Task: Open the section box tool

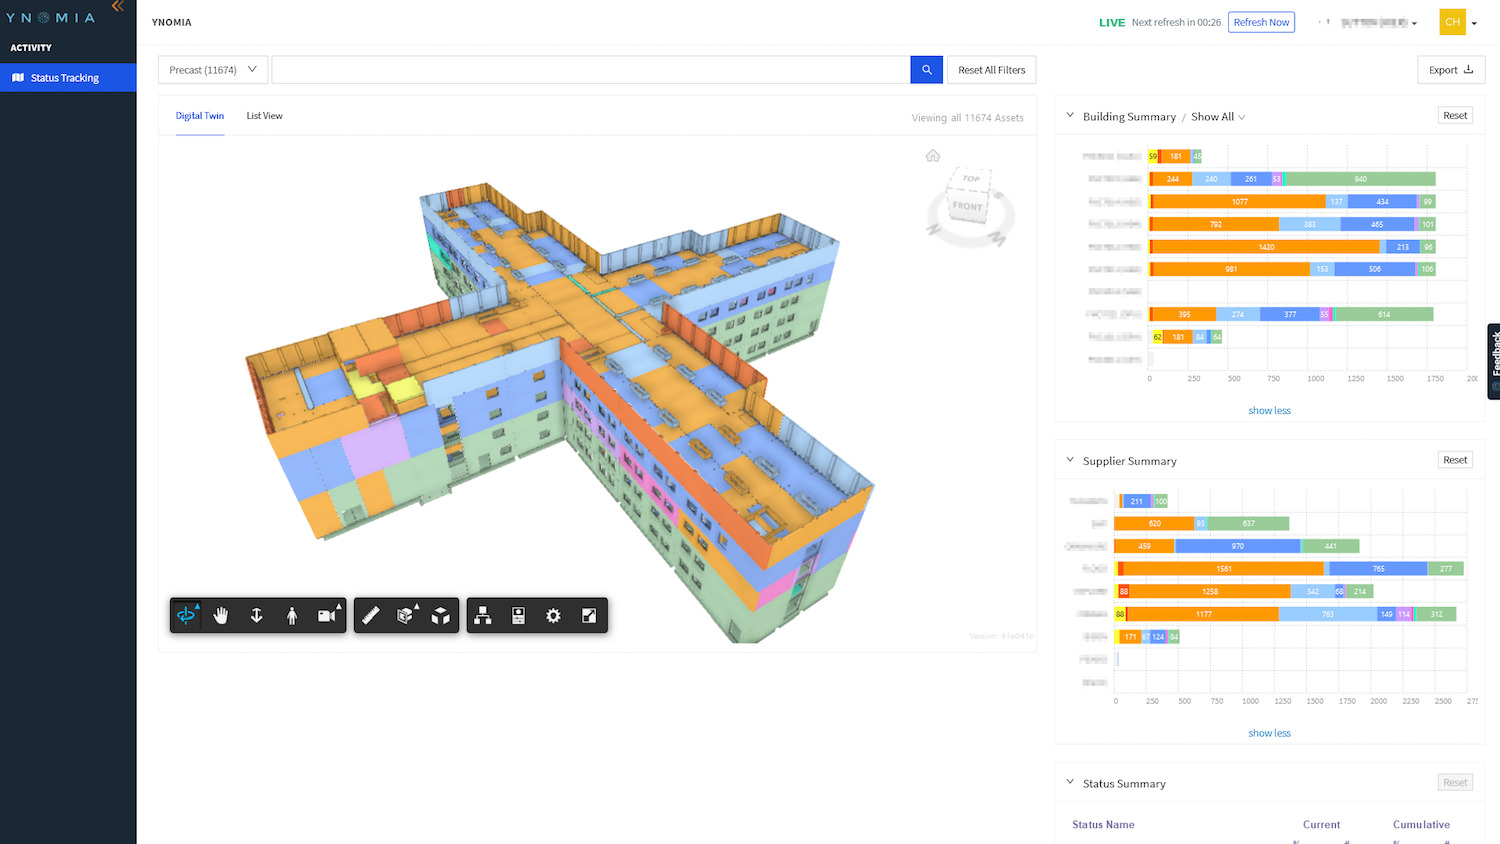Action: click(405, 615)
